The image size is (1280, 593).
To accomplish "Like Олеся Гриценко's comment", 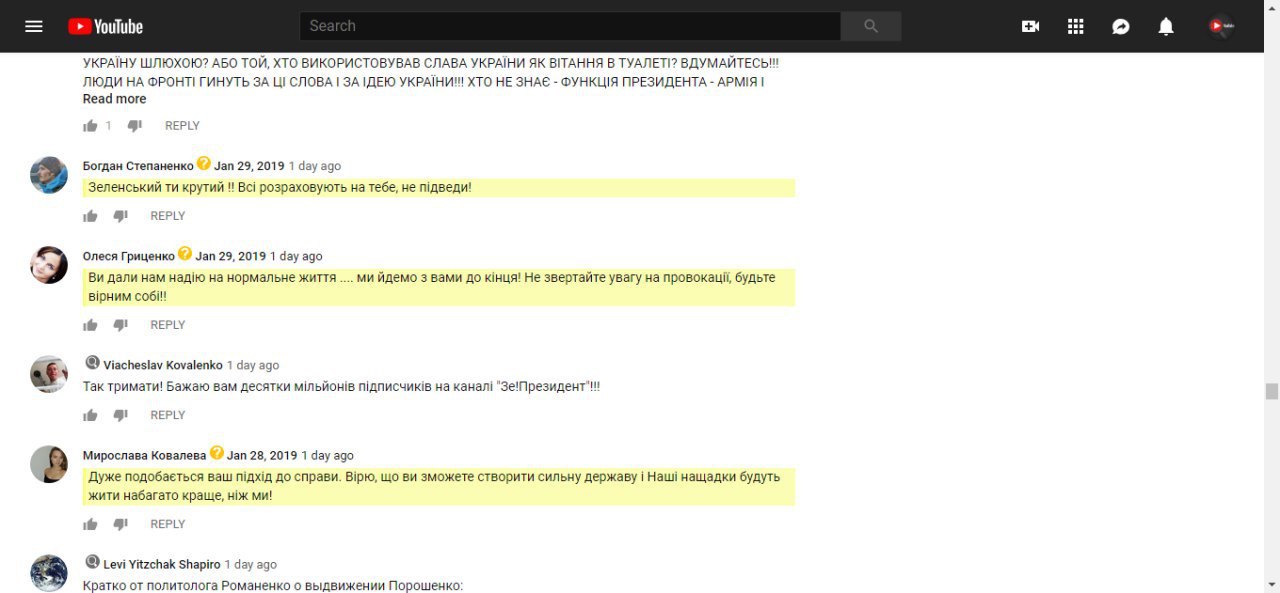I will pyautogui.click(x=90, y=325).
